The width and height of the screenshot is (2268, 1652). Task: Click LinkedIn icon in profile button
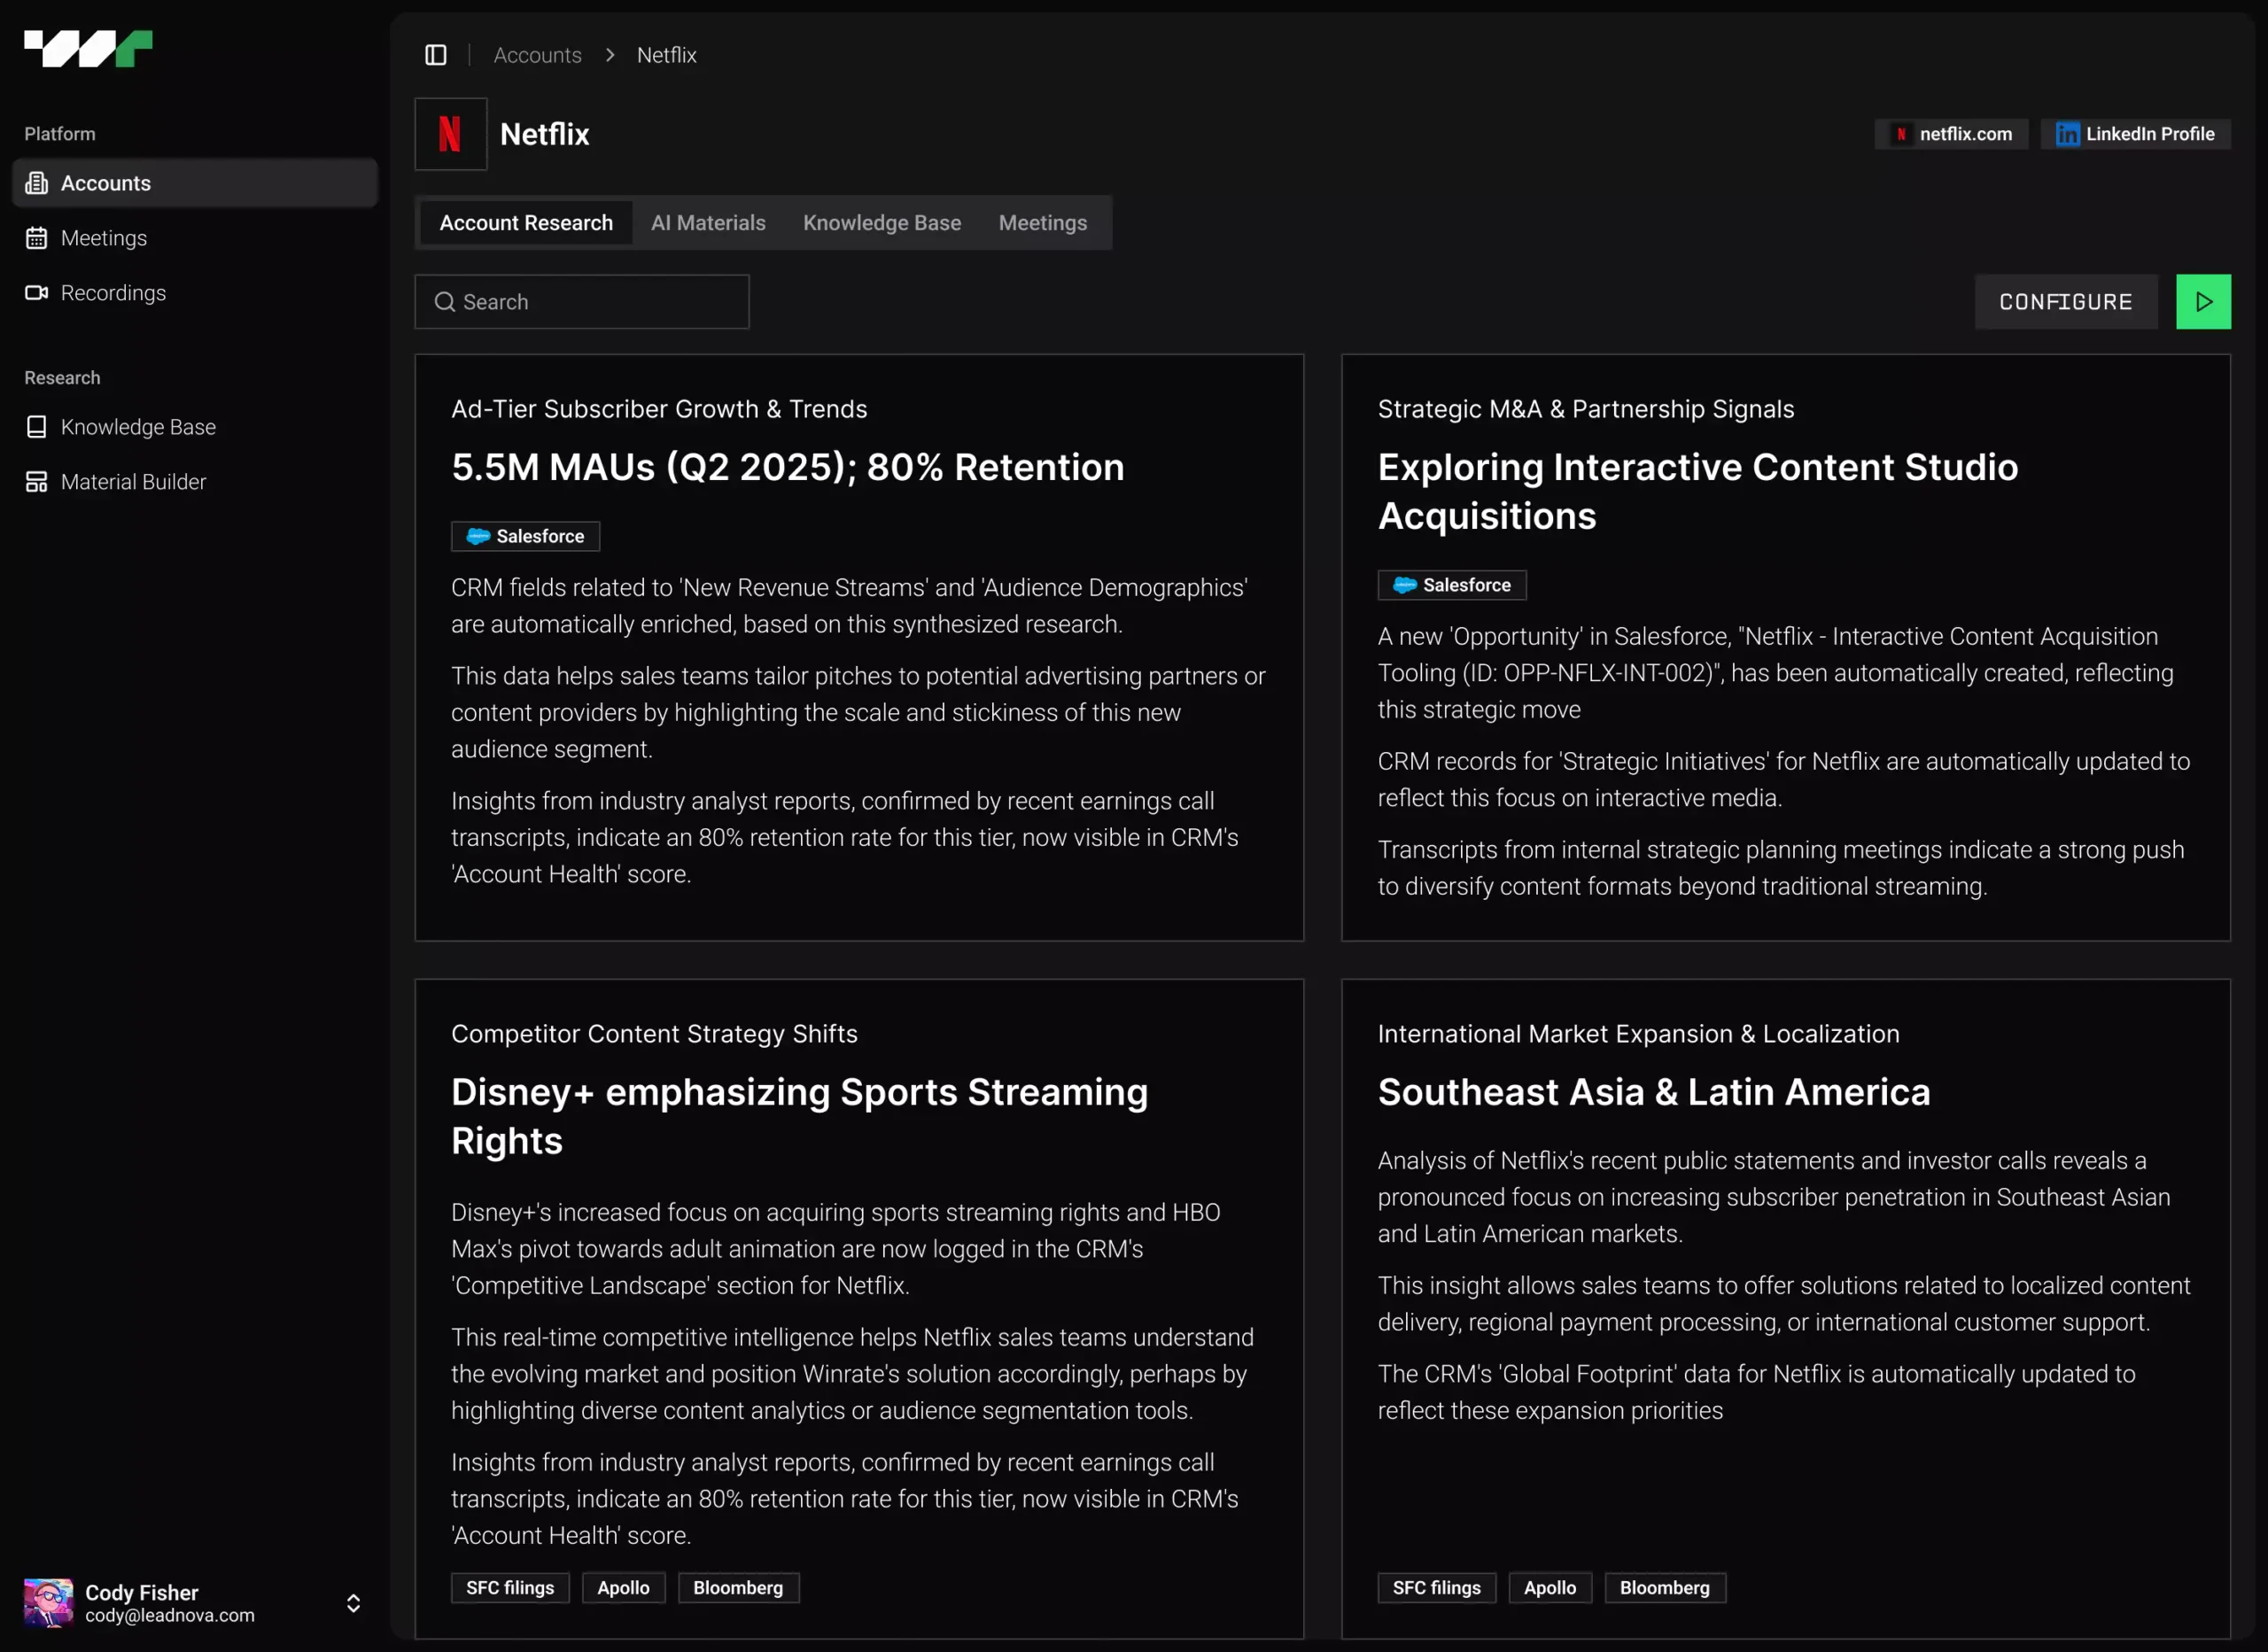pos(2067,134)
